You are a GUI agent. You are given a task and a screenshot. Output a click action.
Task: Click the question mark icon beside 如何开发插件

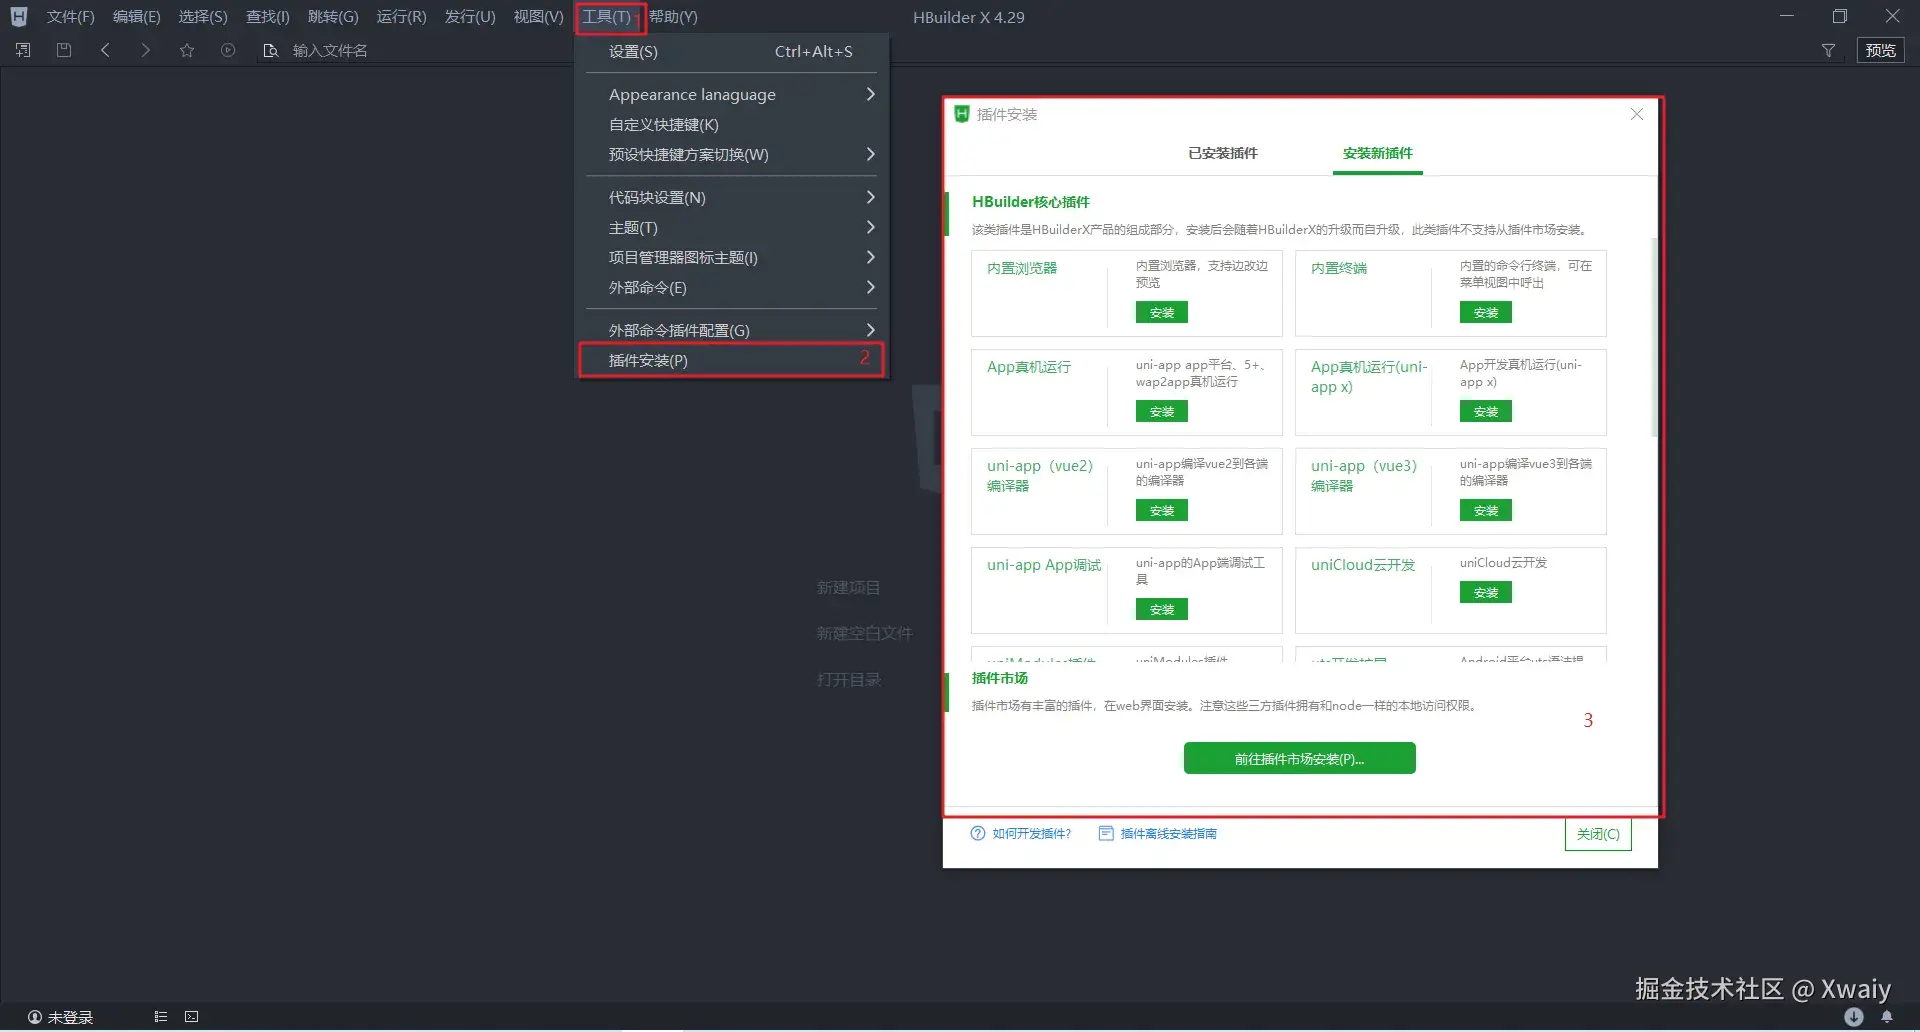point(978,833)
